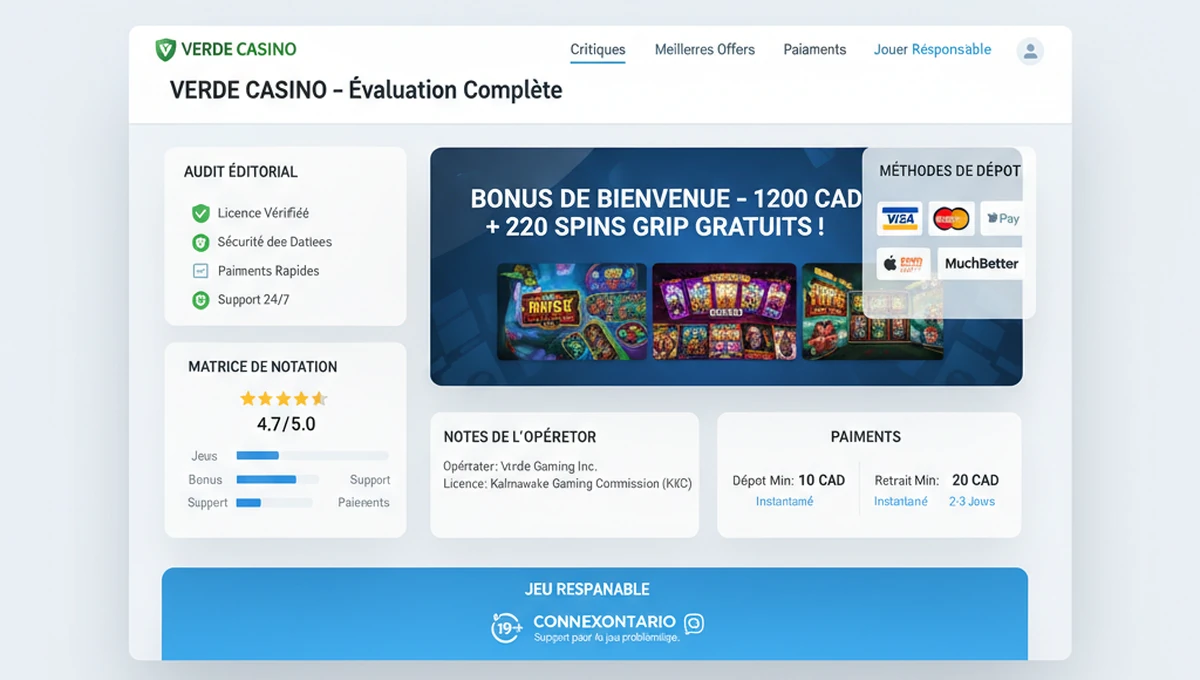
Task: Open the middle slot game thumbnail
Action: (724, 310)
